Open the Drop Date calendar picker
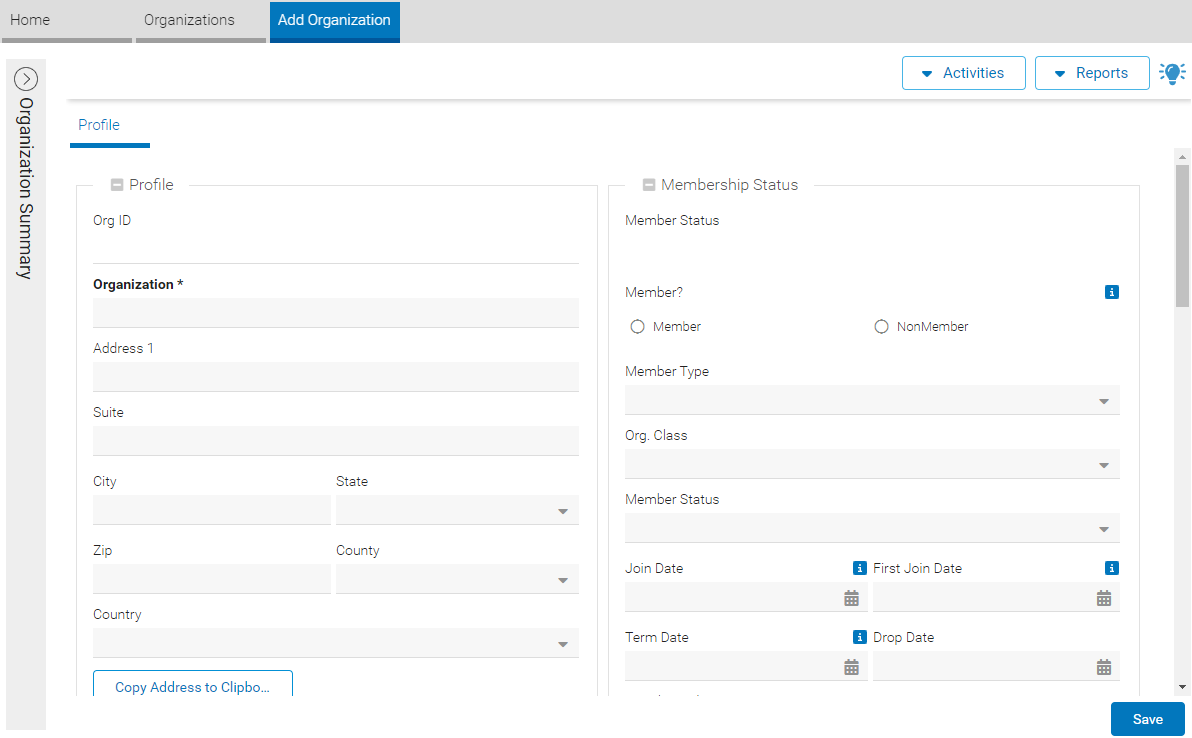Image resolution: width=1192 pixels, height=738 pixels. (1104, 667)
